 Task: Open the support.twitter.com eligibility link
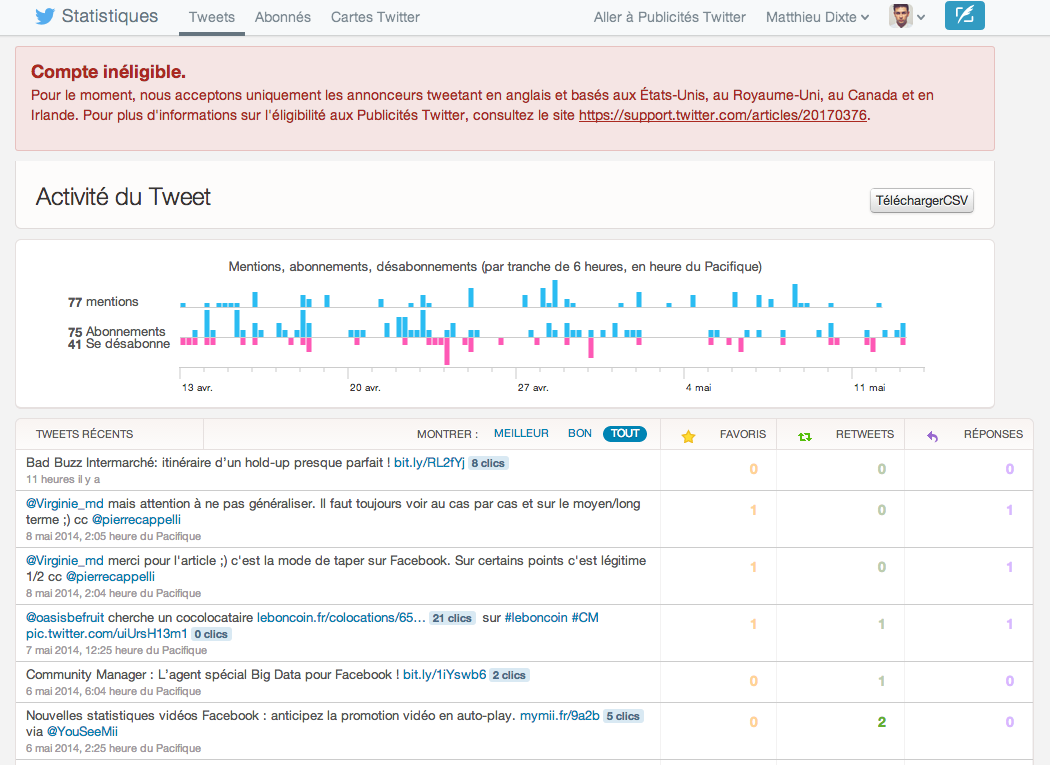point(723,115)
